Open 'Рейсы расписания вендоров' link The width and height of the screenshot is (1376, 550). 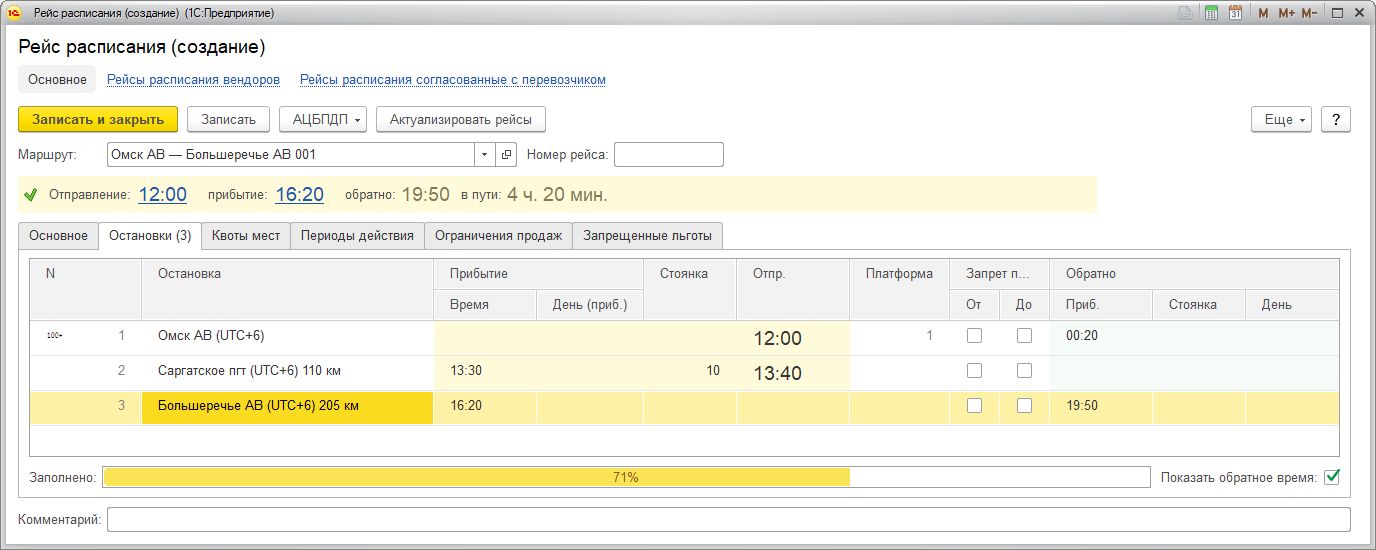click(193, 79)
